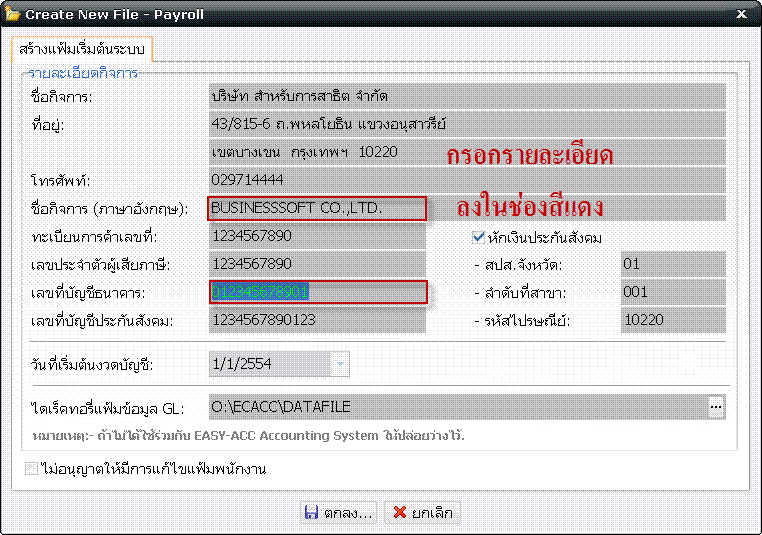Click the สปส.จังหวัด field showing 01
This screenshot has width=762, height=535.
pos(672,264)
